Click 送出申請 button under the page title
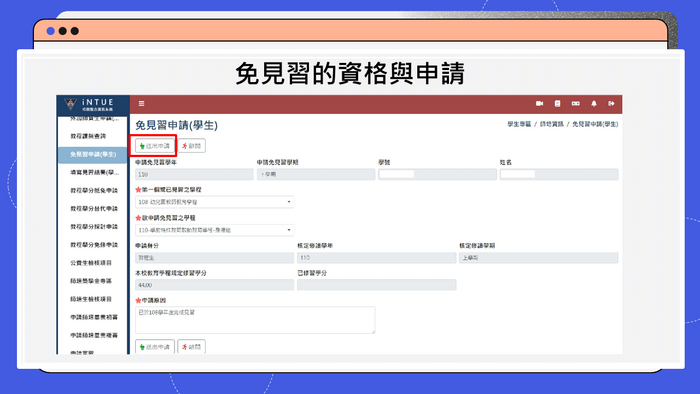Screen dimensions: 700x394 [x=154, y=146]
